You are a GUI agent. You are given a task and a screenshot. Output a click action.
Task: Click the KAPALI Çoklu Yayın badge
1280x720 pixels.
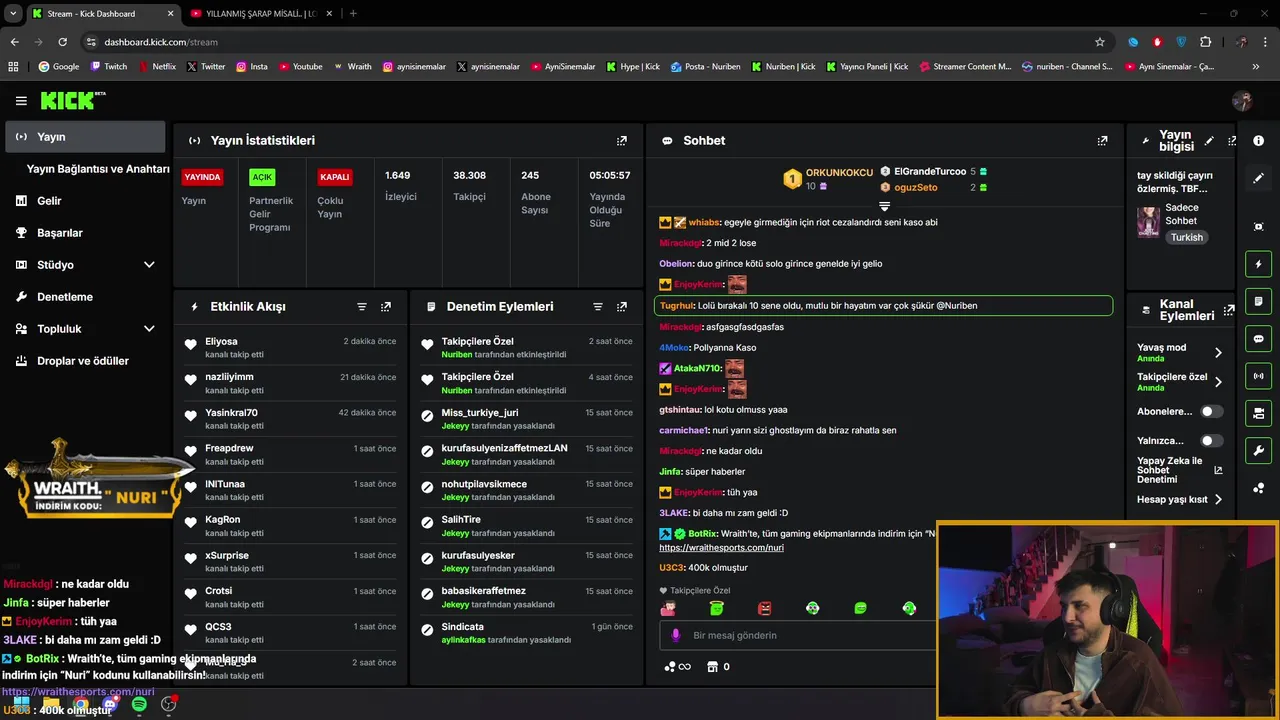[334, 177]
